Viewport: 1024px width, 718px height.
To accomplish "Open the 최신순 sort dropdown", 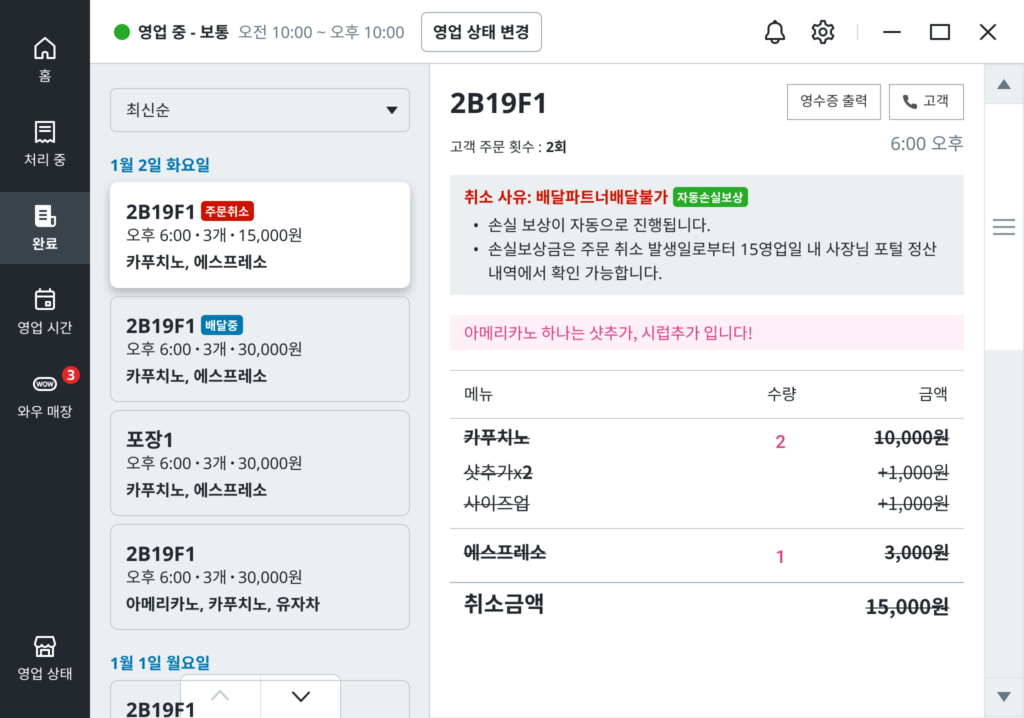I will (x=260, y=110).
